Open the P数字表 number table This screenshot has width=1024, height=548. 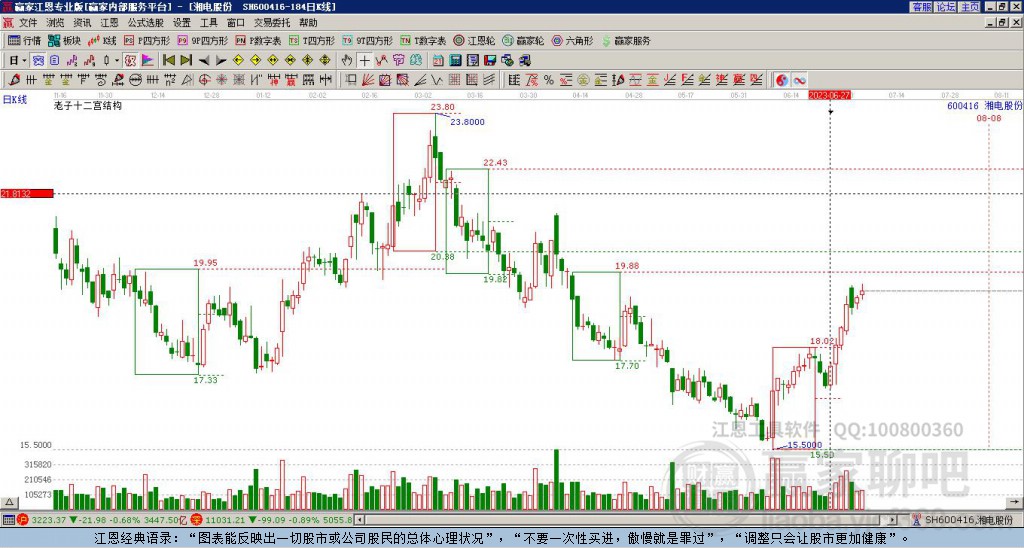[x=258, y=40]
